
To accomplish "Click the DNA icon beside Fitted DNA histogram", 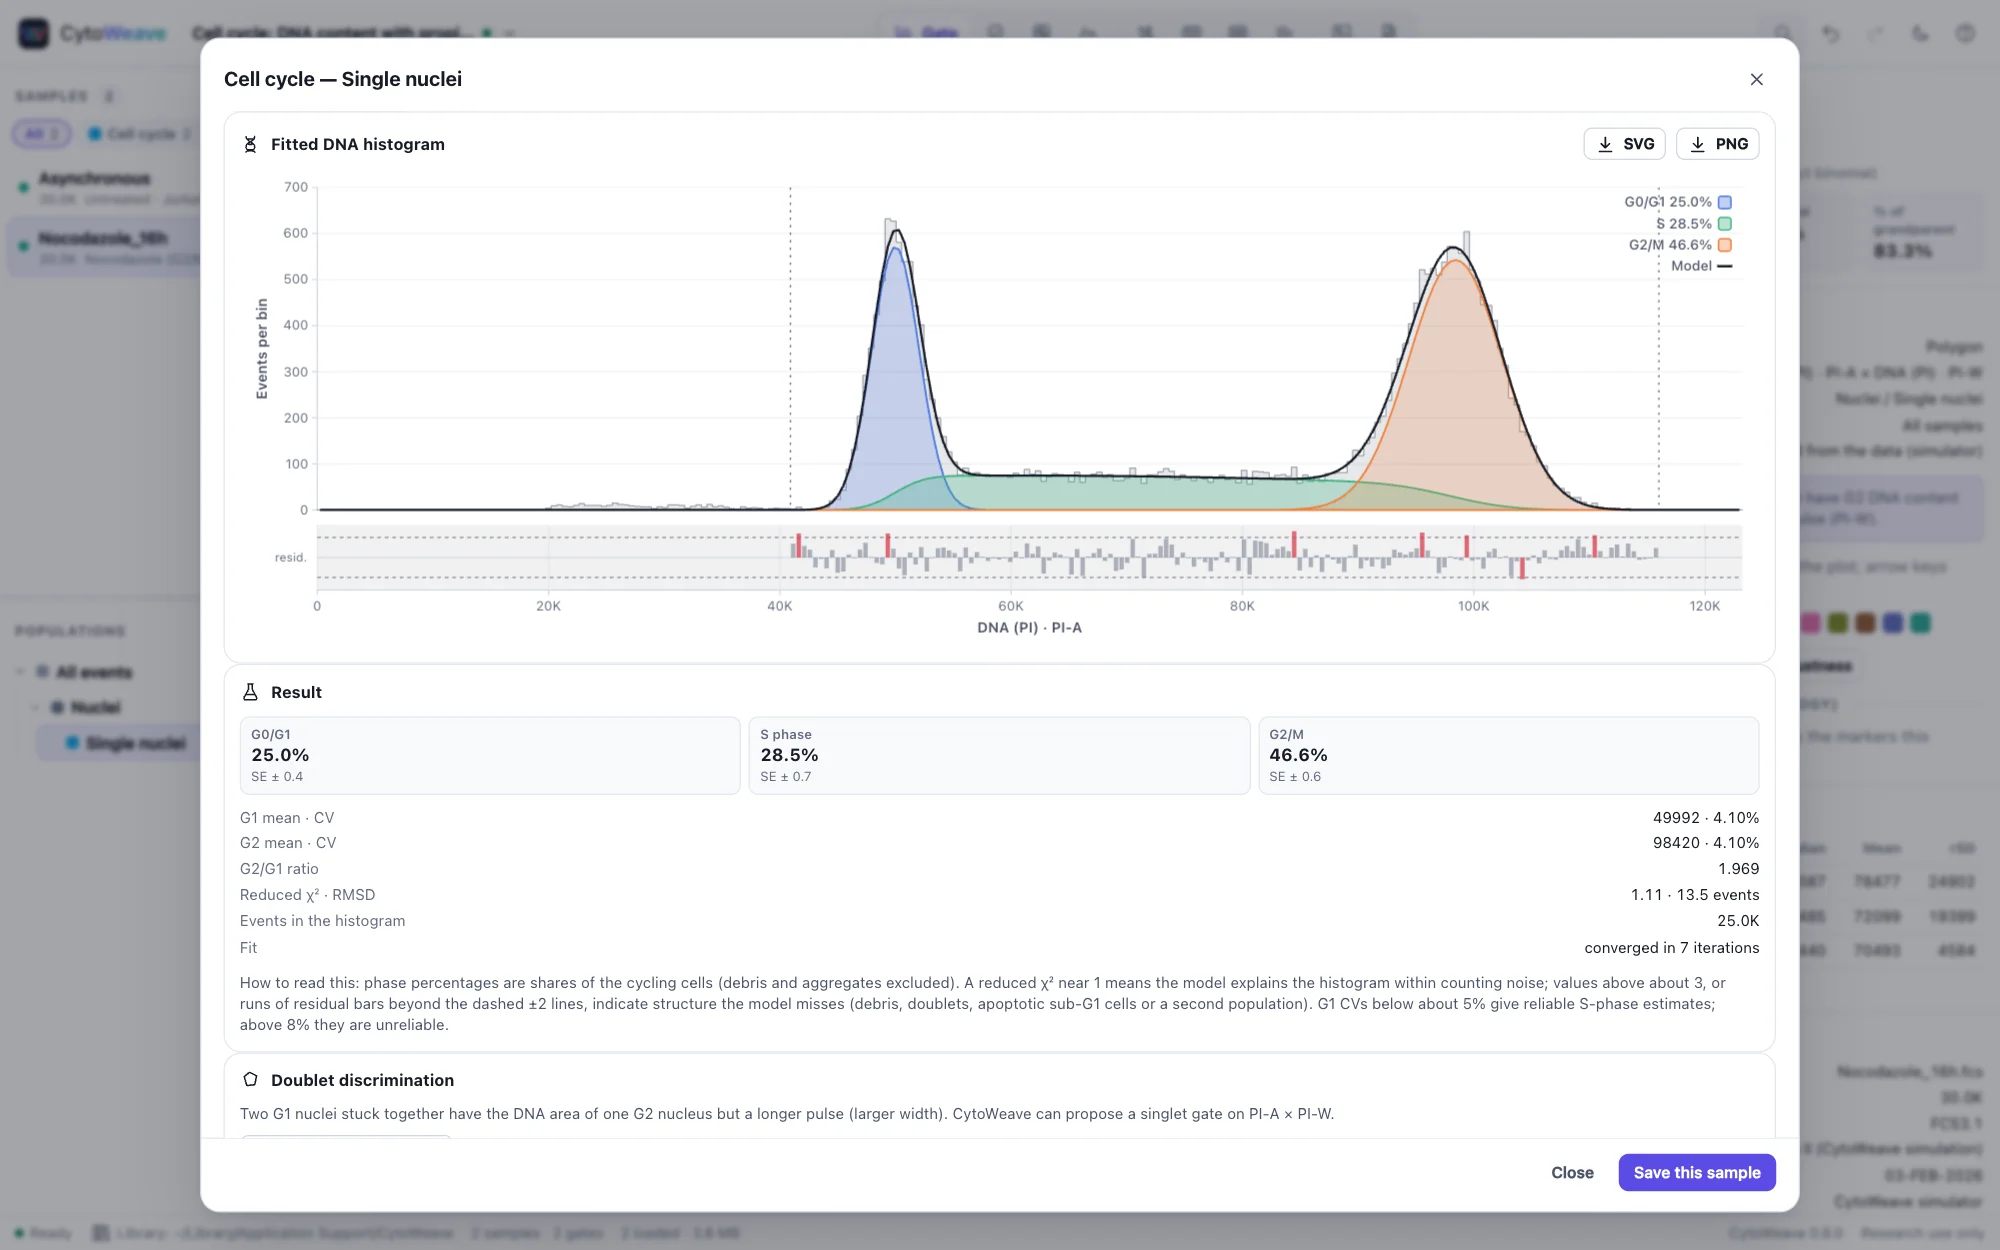I will pyautogui.click(x=250, y=144).
